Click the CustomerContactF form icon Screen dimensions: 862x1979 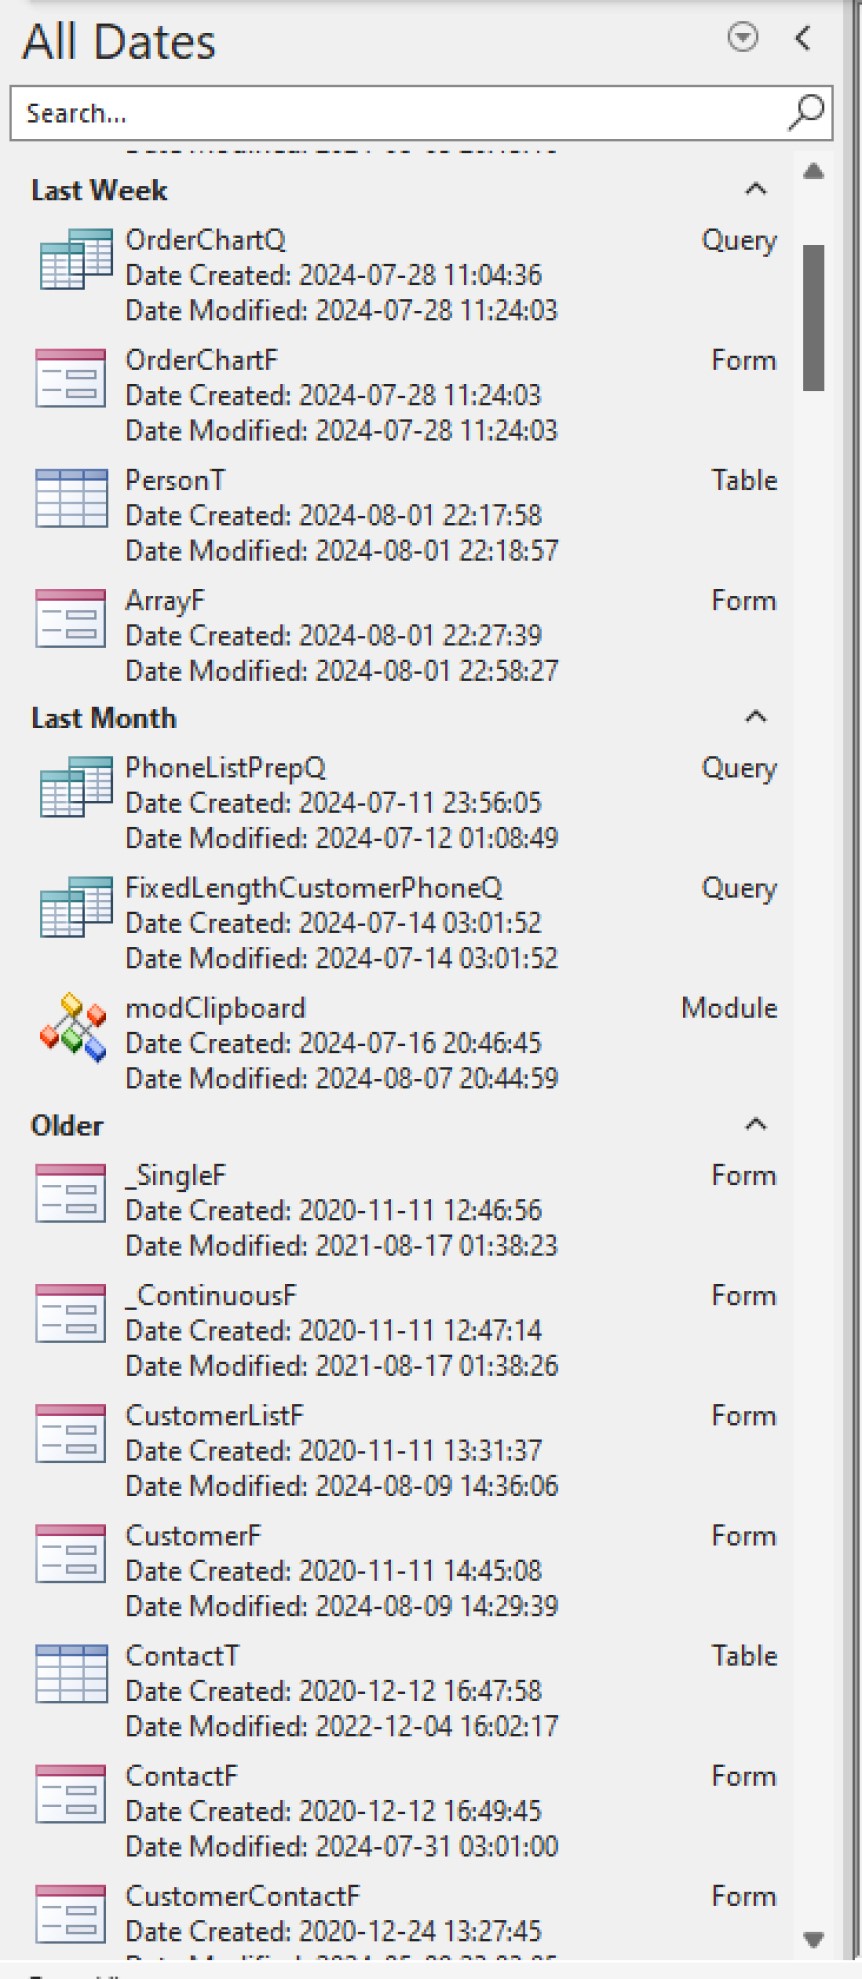[70, 1912]
